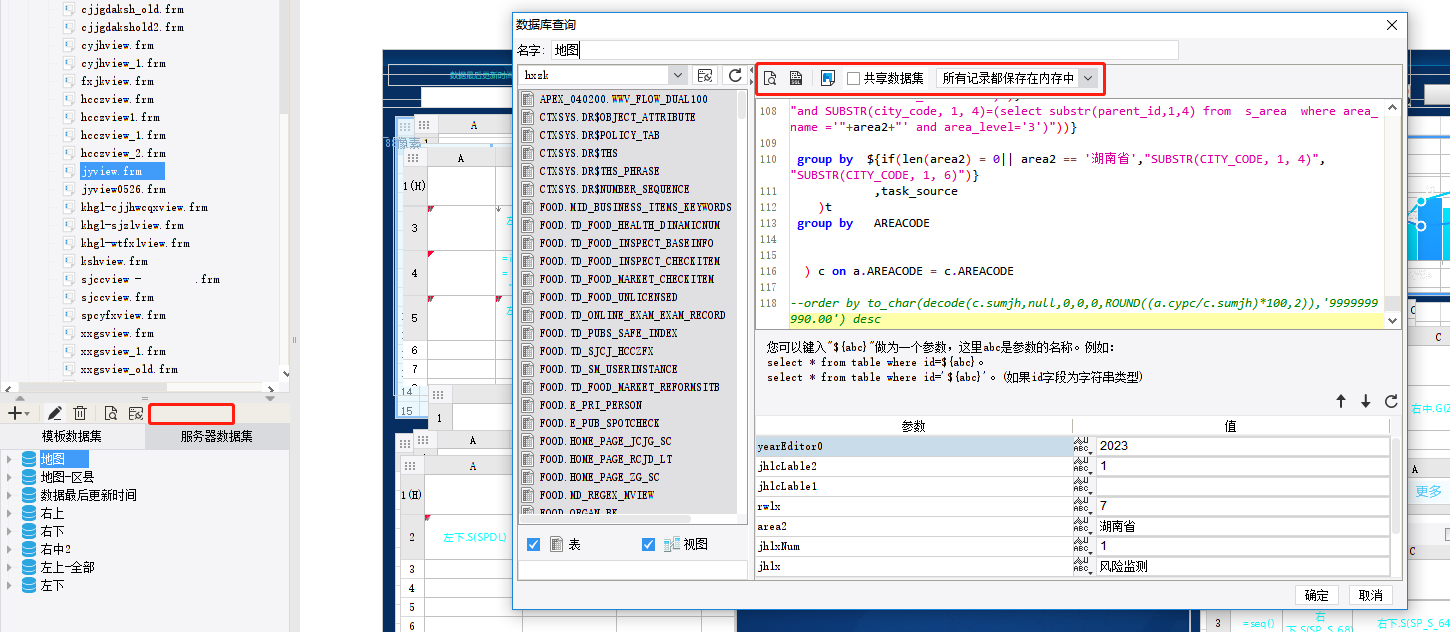Click the trash delete dataset icon
The height and width of the screenshot is (632, 1450).
click(x=80, y=413)
